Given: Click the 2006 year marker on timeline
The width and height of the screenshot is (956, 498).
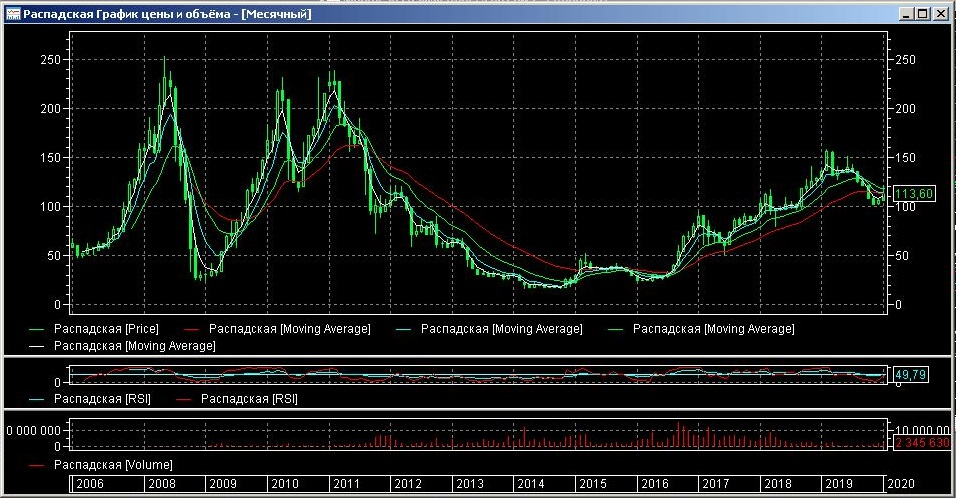Looking at the screenshot, I should (90, 484).
